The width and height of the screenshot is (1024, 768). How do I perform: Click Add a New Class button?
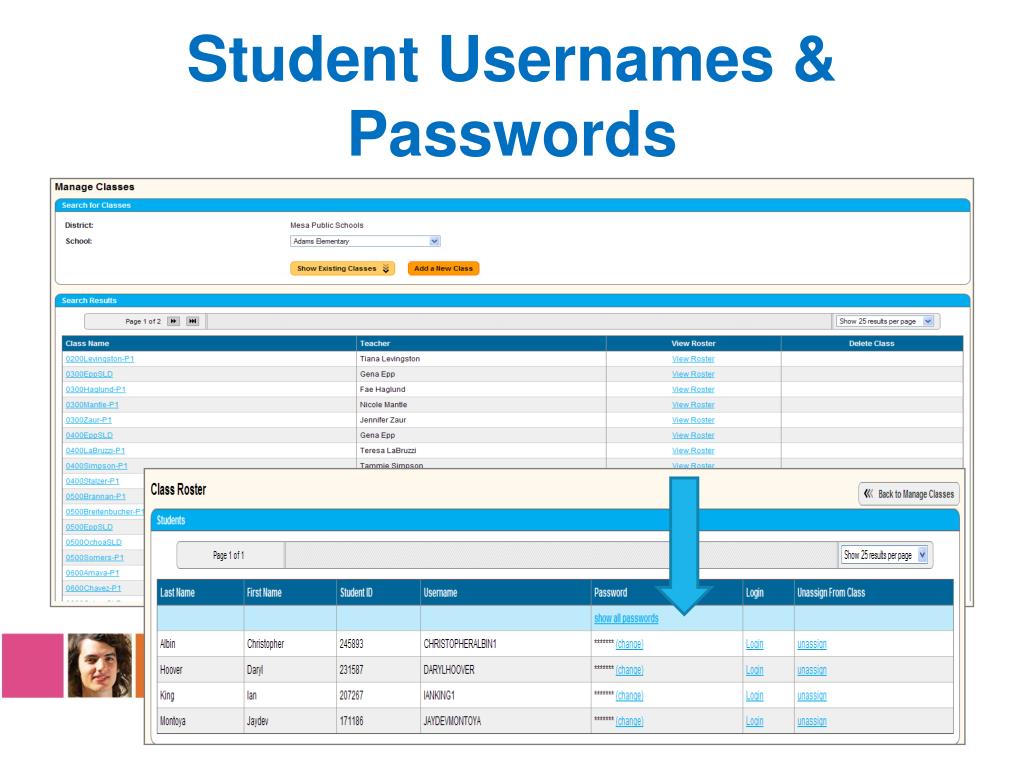tap(443, 268)
